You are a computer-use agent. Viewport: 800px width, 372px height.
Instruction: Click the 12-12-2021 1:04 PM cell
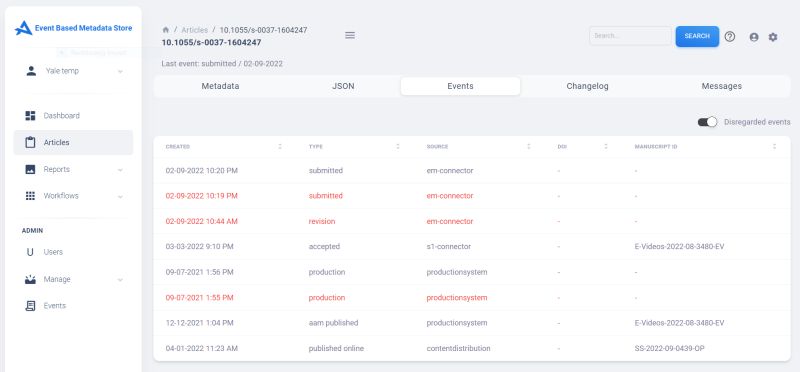199,323
